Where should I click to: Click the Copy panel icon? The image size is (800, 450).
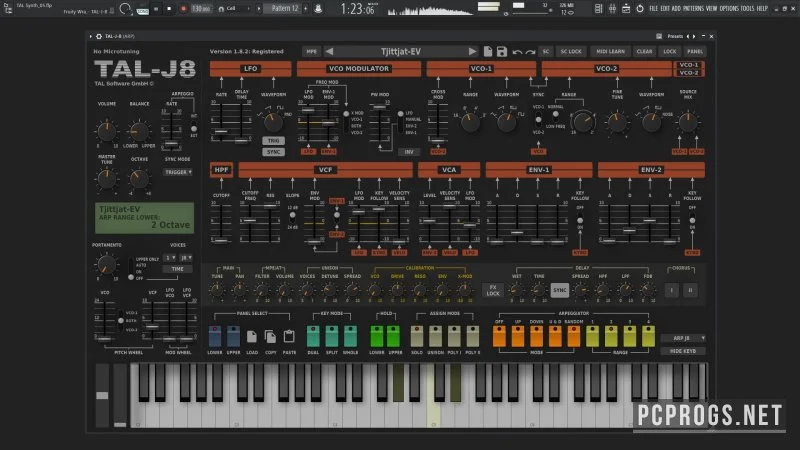coord(270,336)
